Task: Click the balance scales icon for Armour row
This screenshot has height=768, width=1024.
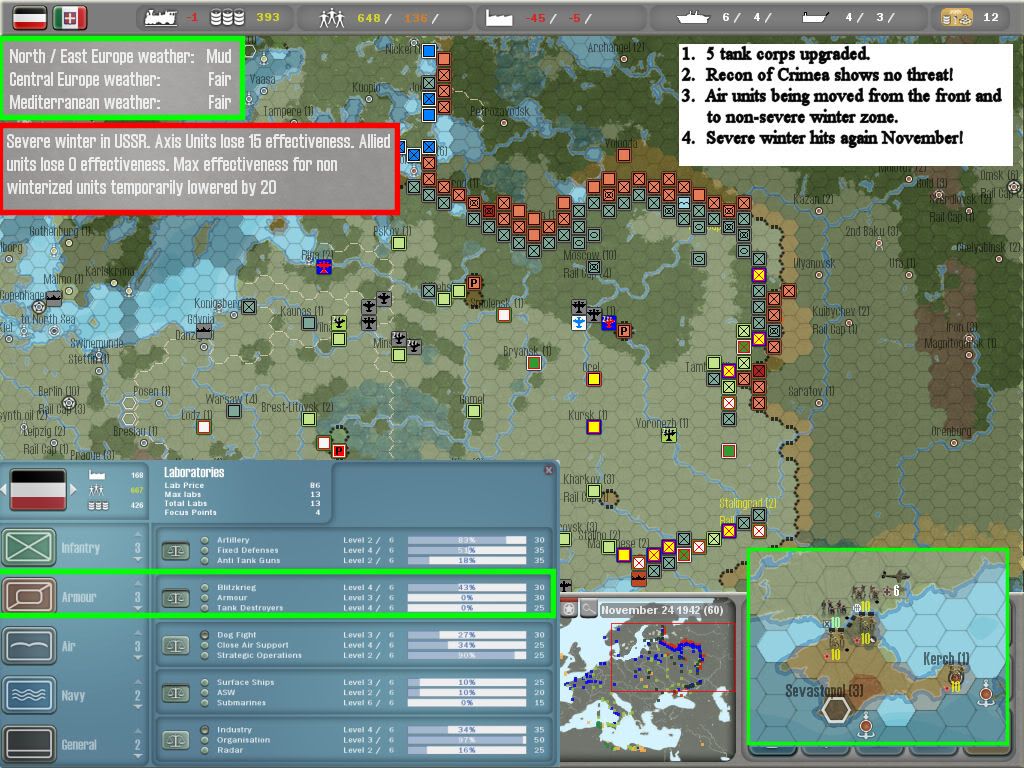Action: pos(176,598)
